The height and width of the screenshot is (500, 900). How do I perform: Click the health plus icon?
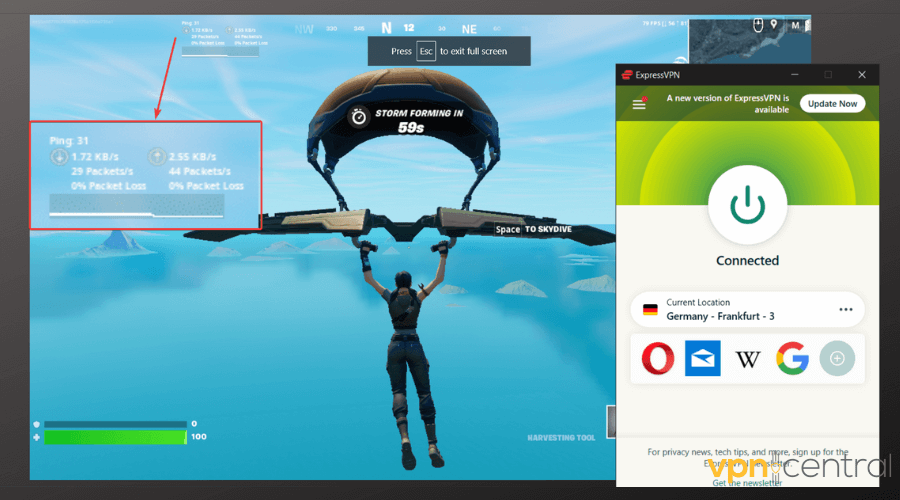[x=37, y=437]
